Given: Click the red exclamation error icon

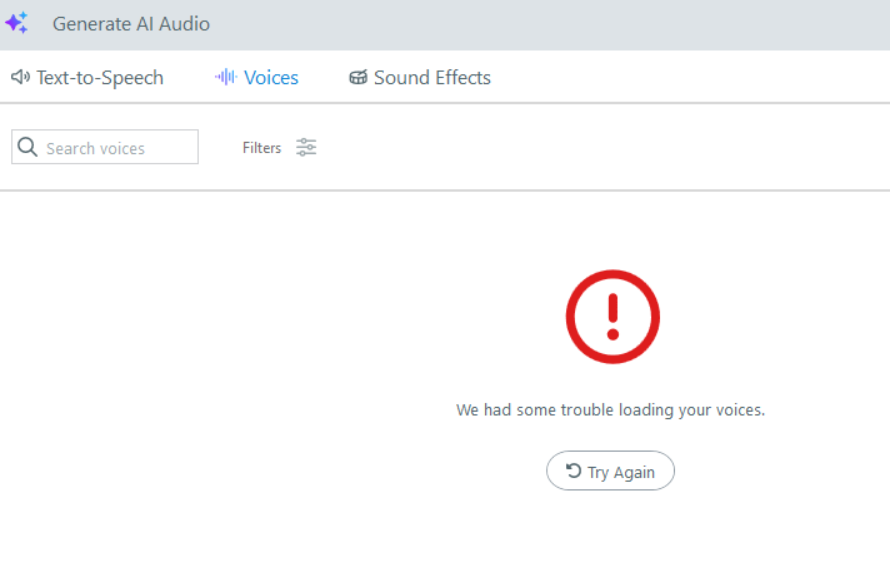Looking at the screenshot, I should pos(613,317).
